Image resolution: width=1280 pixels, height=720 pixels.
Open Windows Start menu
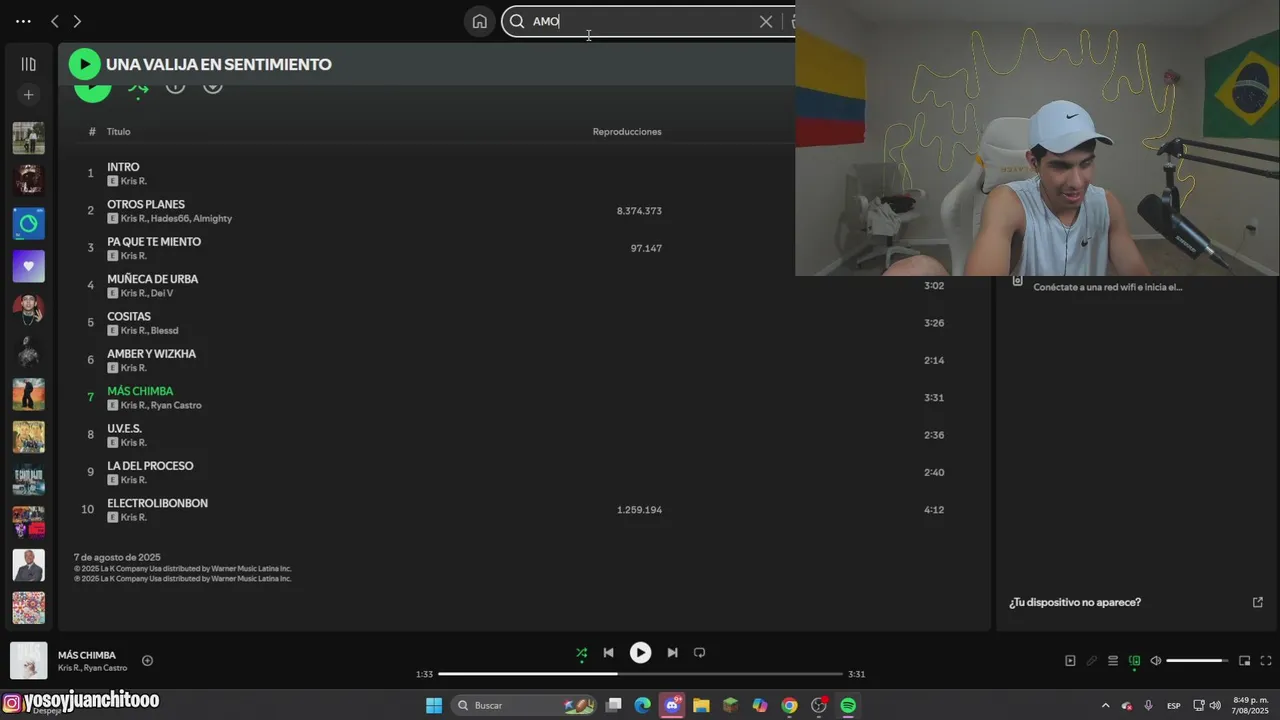434,705
